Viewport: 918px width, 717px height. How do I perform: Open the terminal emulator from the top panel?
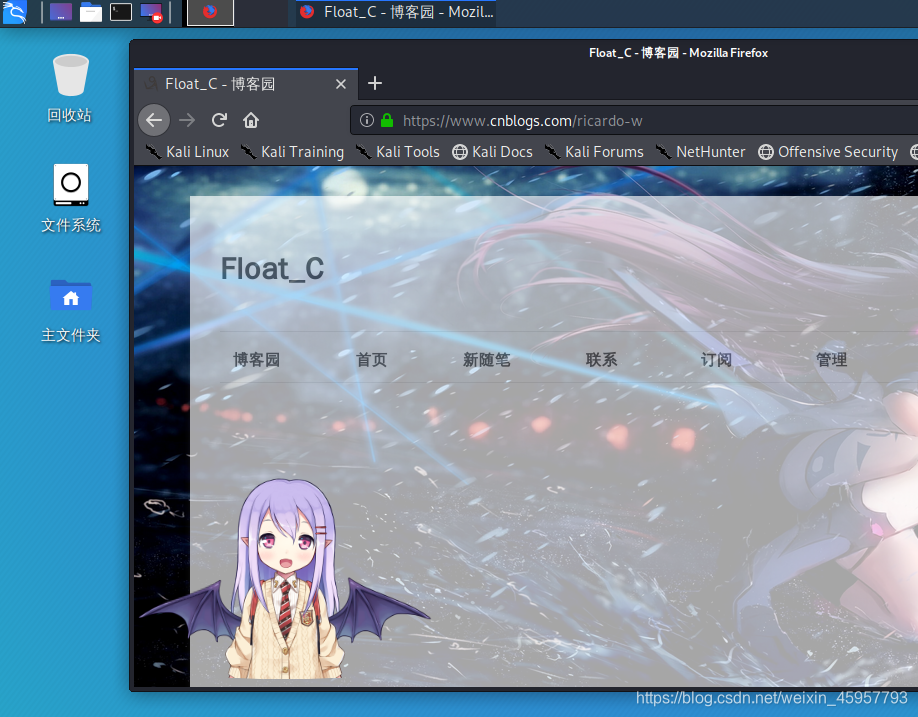[121, 13]
